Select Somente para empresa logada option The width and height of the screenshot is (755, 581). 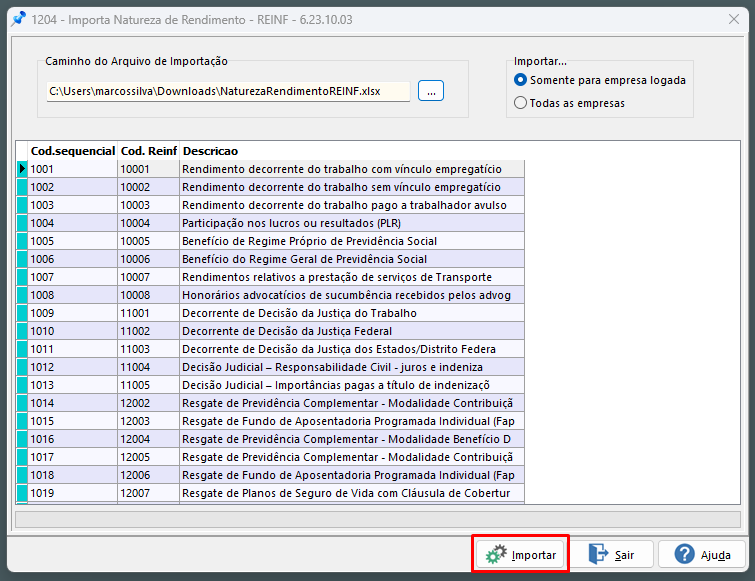click(600, 80)
